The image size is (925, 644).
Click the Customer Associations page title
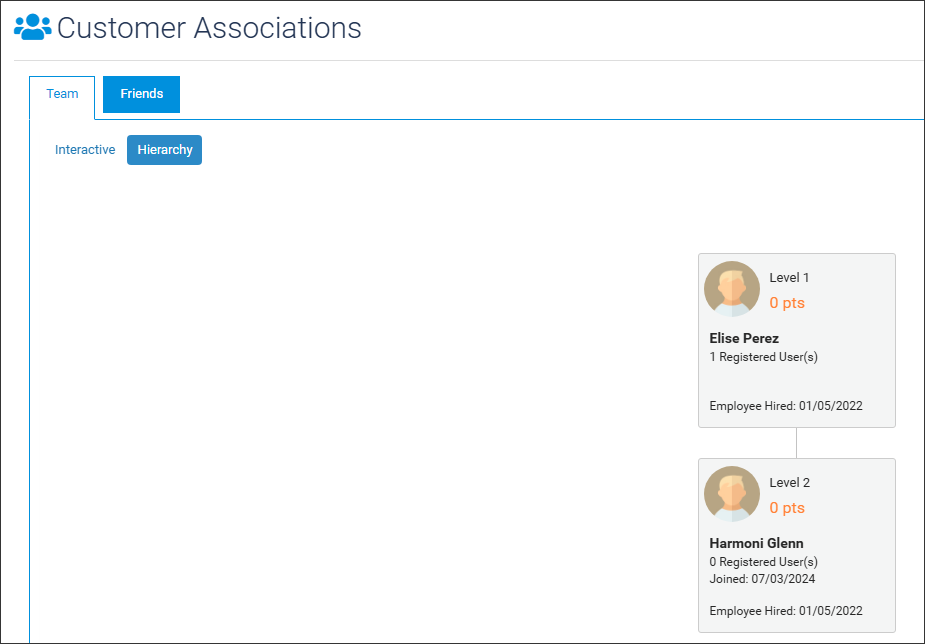[x=209, y=28]
